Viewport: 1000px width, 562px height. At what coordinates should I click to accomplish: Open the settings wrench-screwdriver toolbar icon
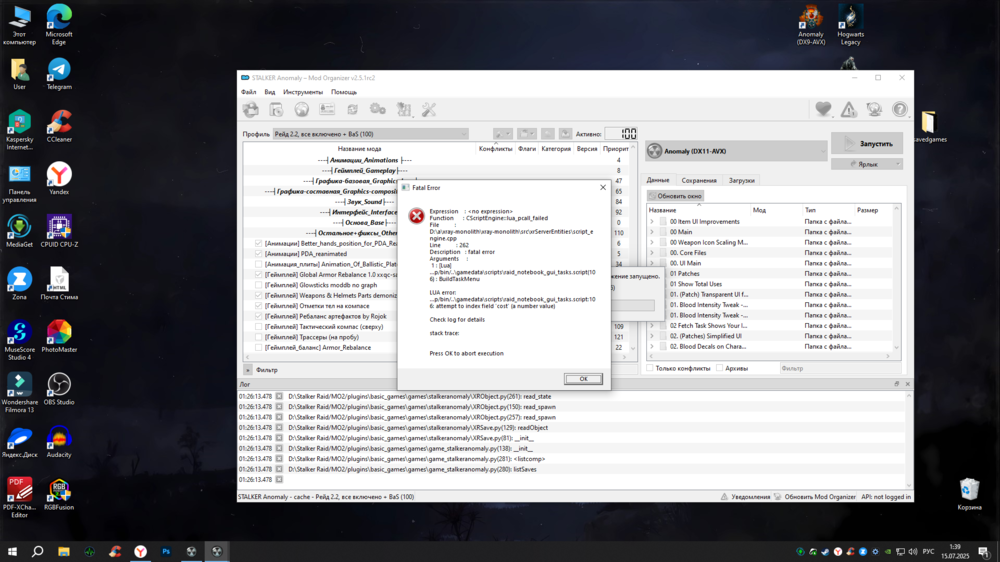(x=429, y=110)
